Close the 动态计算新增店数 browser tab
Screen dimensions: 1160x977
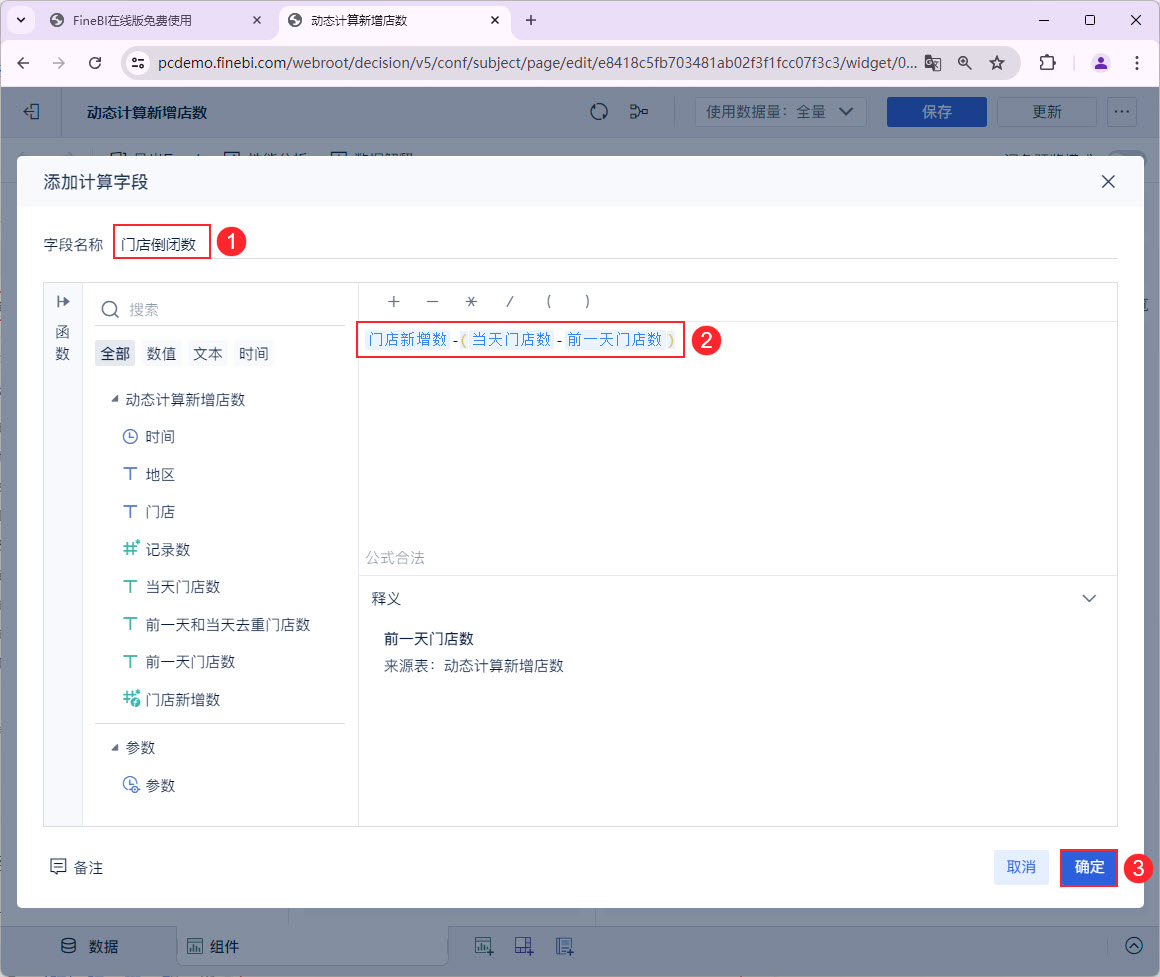click(x=495, y=21)
